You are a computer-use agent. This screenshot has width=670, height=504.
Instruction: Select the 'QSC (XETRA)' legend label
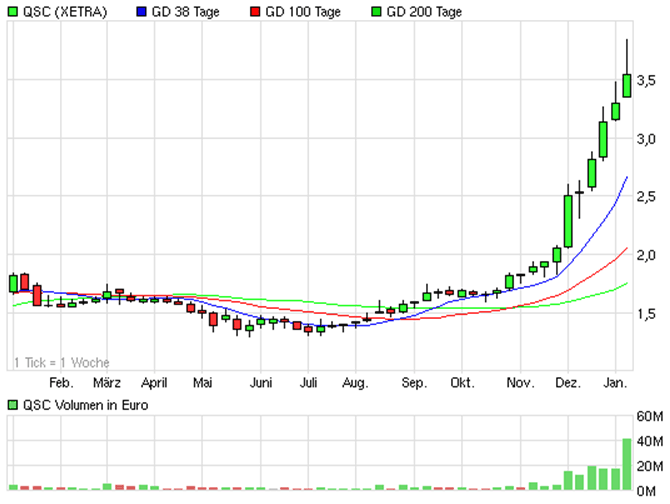(65, 12)
